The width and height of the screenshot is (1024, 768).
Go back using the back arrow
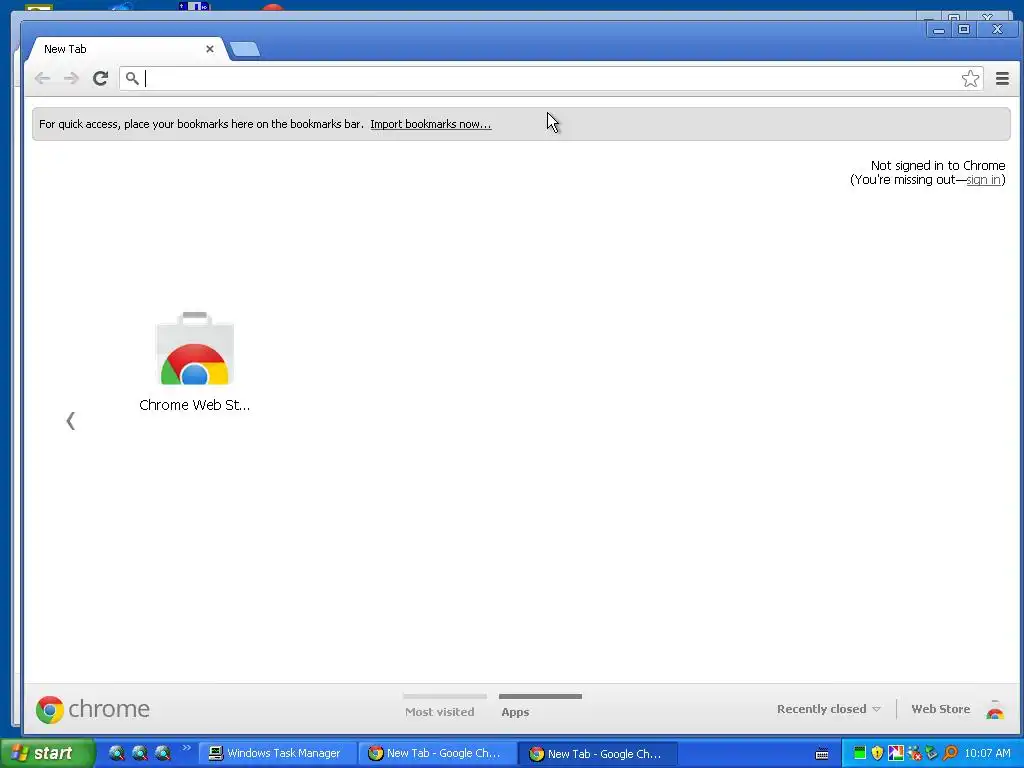tap(42, 79)
